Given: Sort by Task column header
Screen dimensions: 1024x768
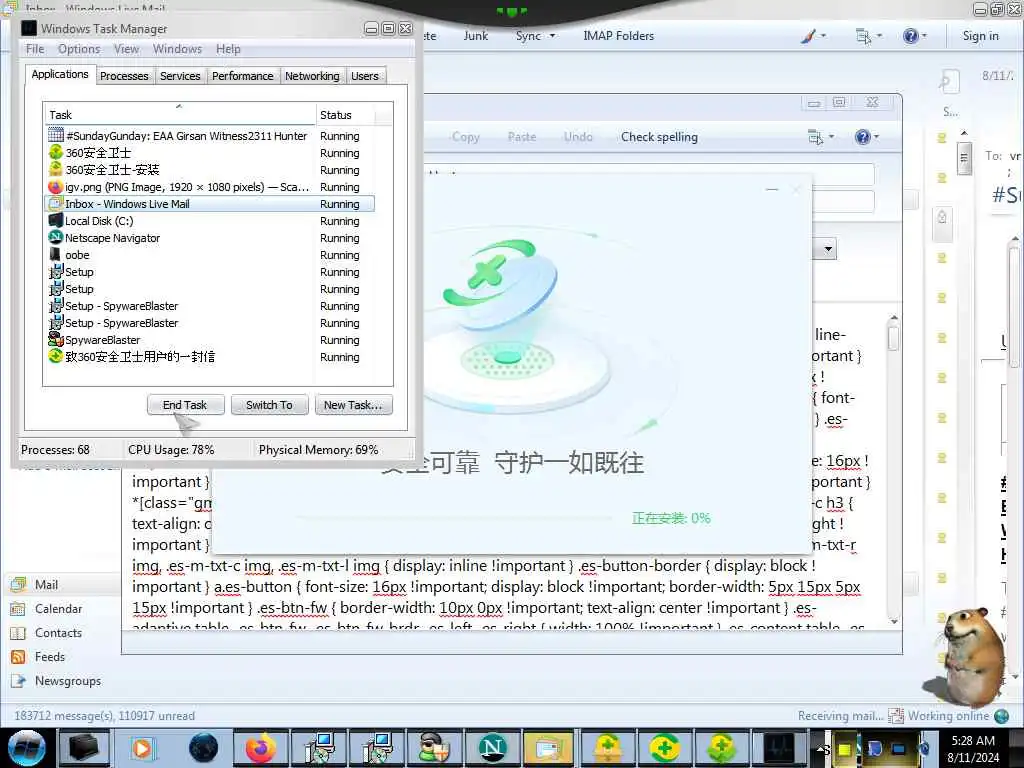Looking at the screenshot, I should tap(180, 115).
